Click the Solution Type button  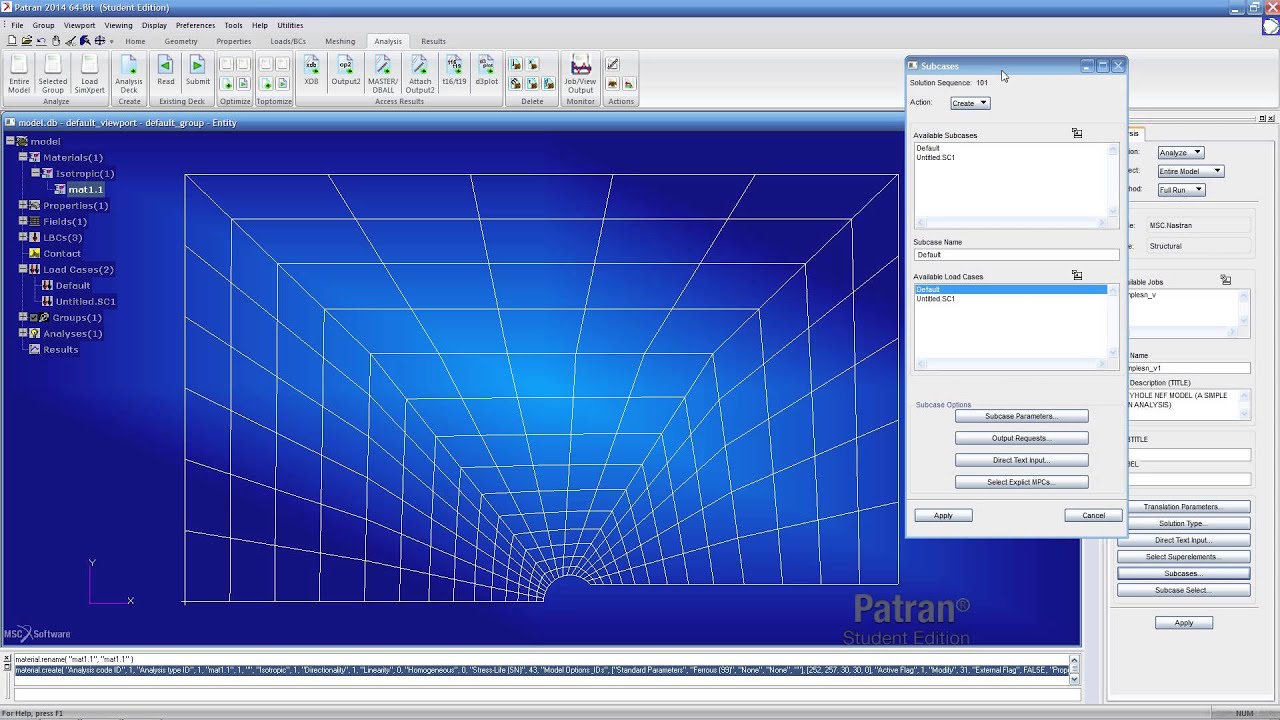[x=1184, y=523]
